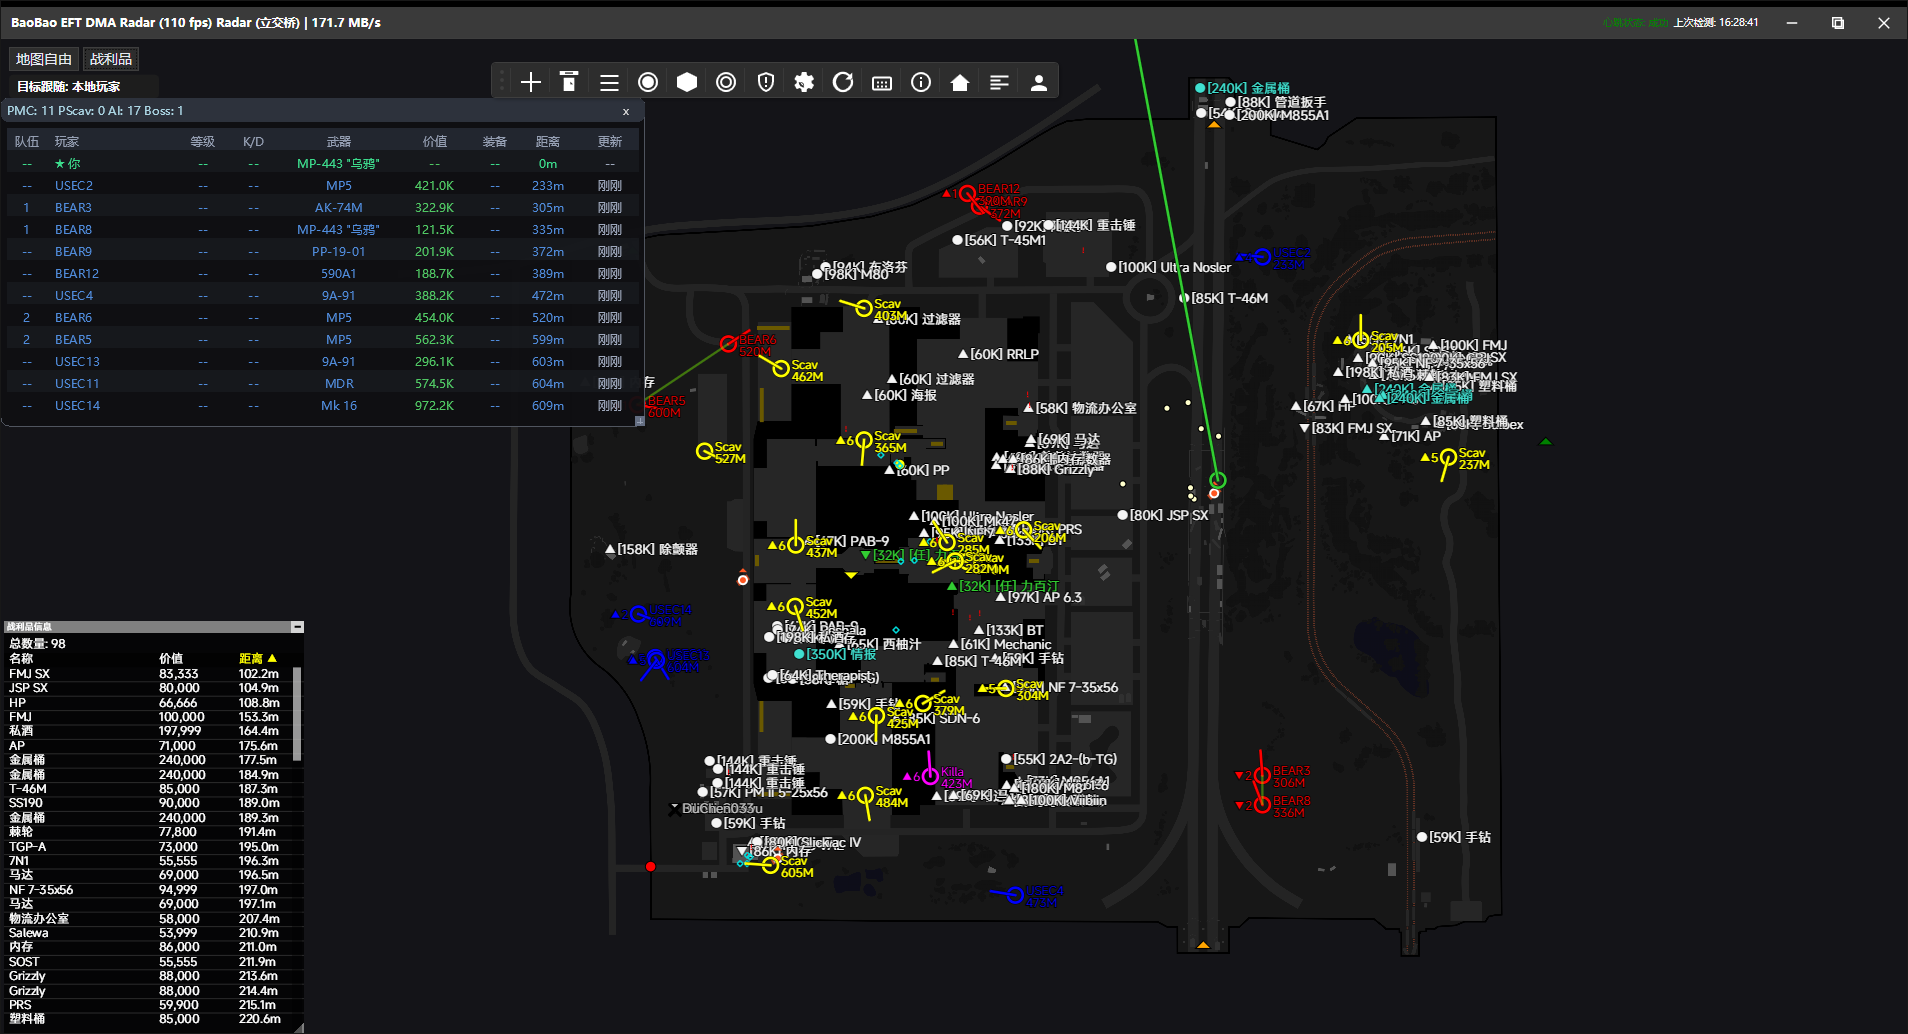Select the BEAR6 player row

pos(322,318)
